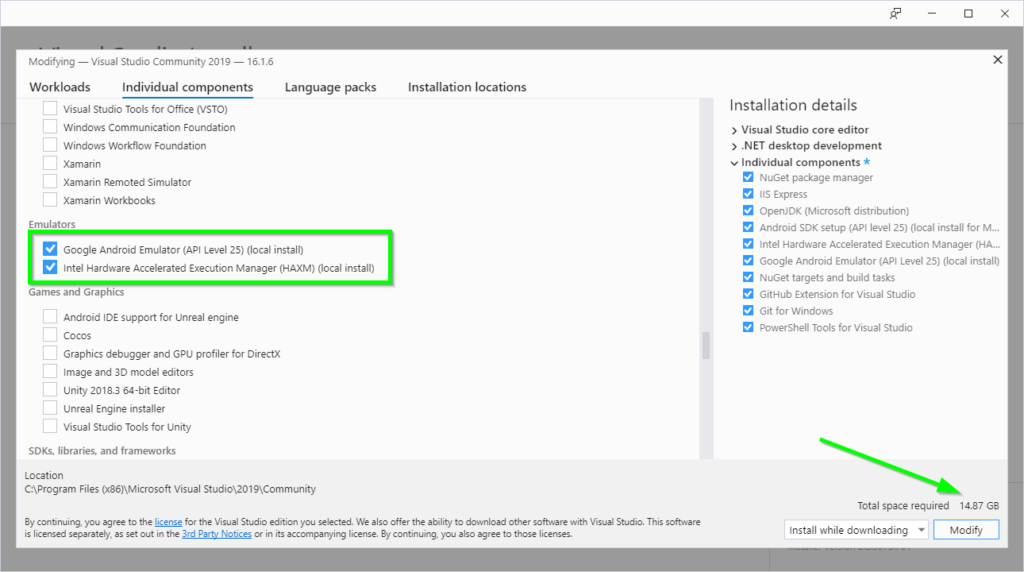The height and width of the screenshot is (572, 1024).
Task: Uncheck Google Android Emulator (API Level 25)
Action: coord(50,249)
